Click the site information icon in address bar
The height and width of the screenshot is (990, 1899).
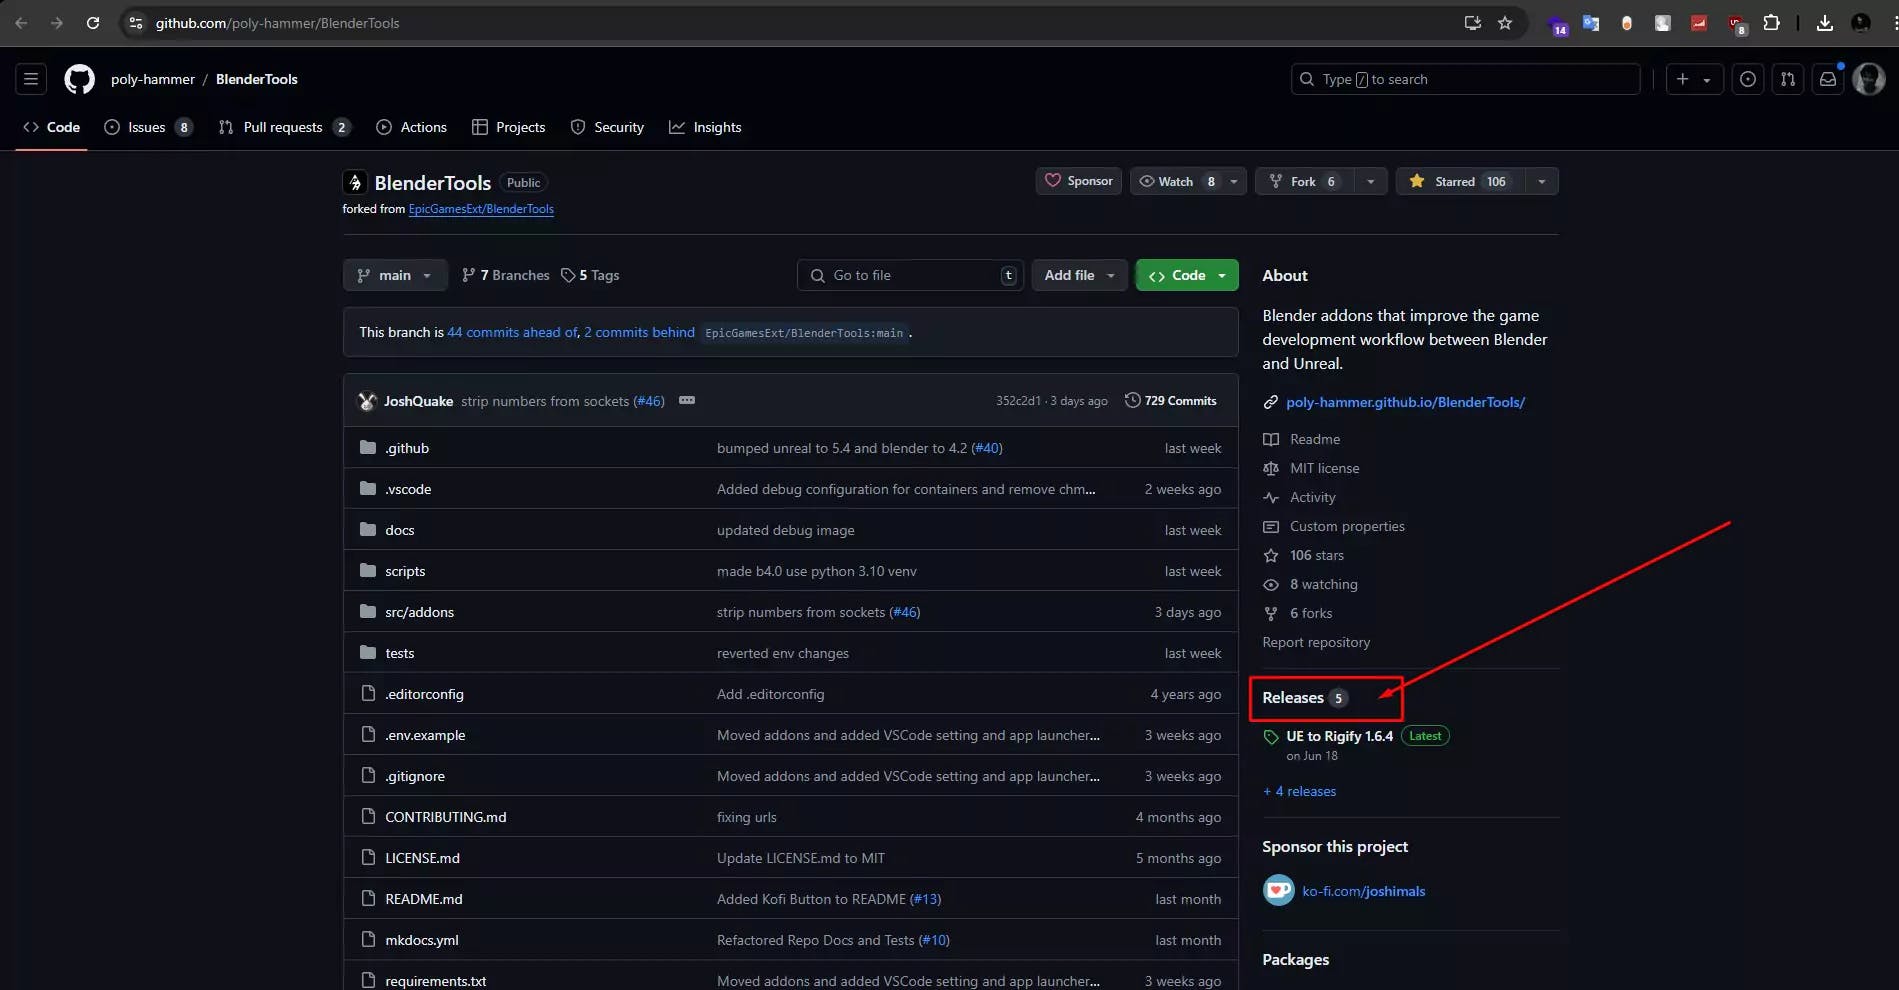(136, 23)
